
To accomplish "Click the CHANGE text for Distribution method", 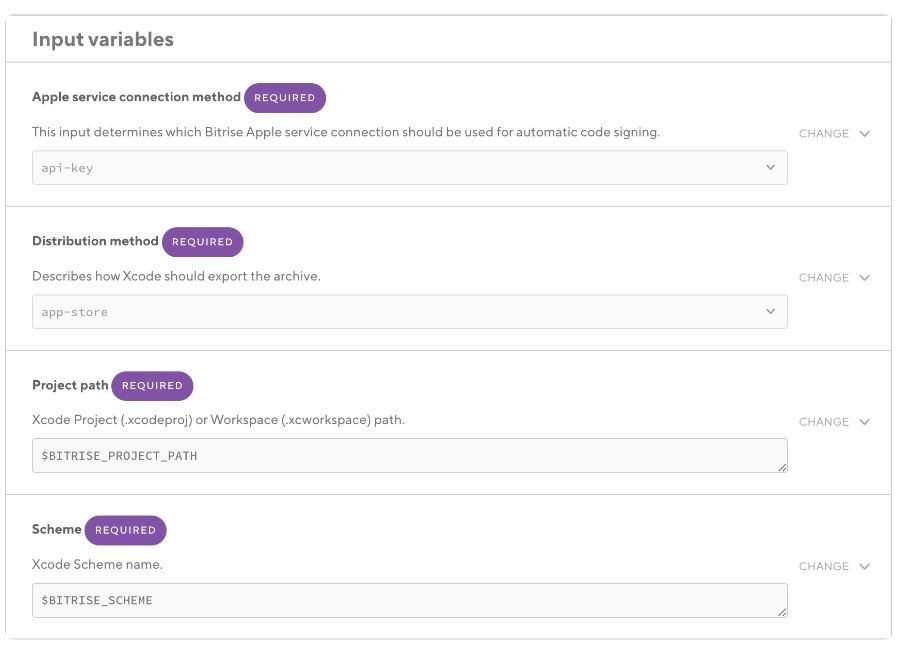I will 823,278.
